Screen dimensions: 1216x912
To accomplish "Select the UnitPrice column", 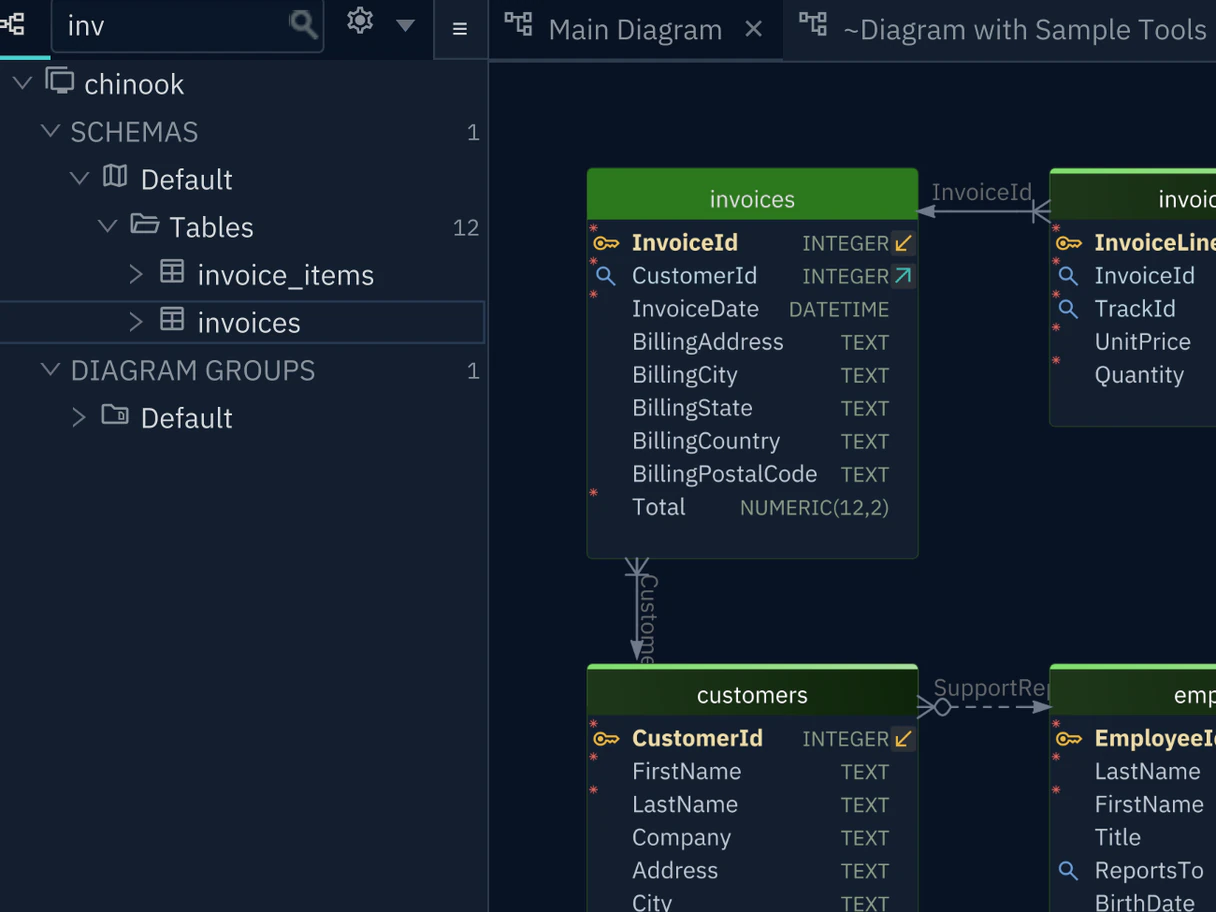I will [1143, 342].
